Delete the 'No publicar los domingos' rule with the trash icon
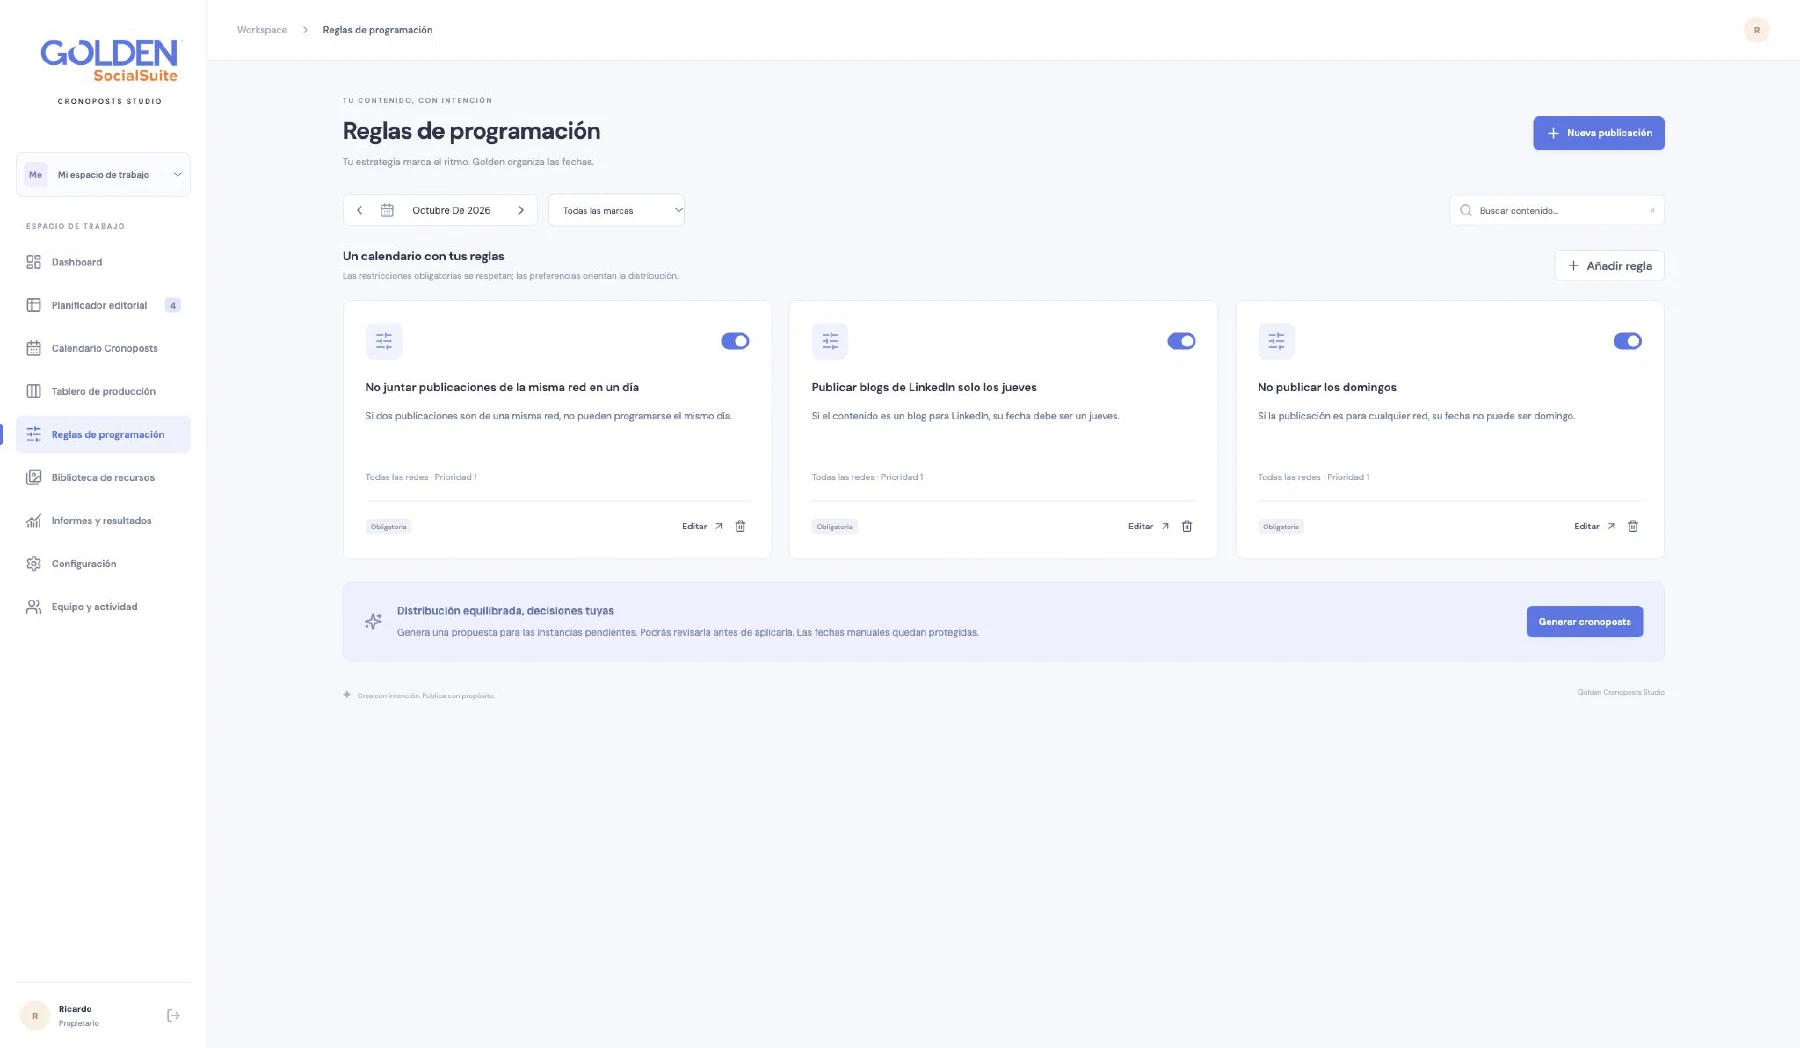 click(x=1632, y=526)
